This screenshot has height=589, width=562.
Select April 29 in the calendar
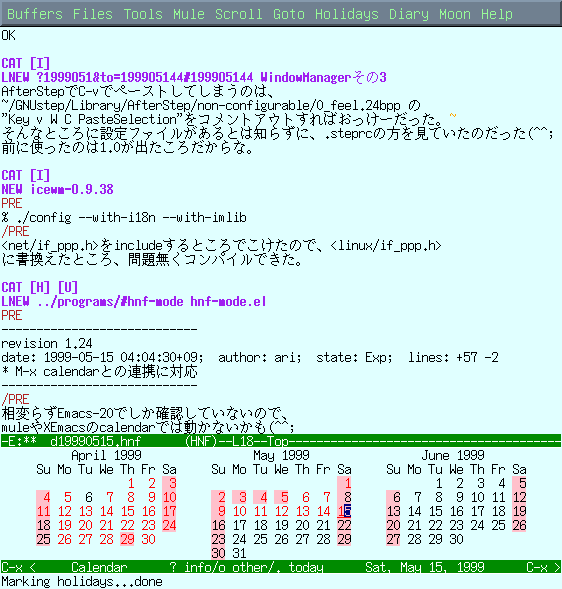(127, 539)
